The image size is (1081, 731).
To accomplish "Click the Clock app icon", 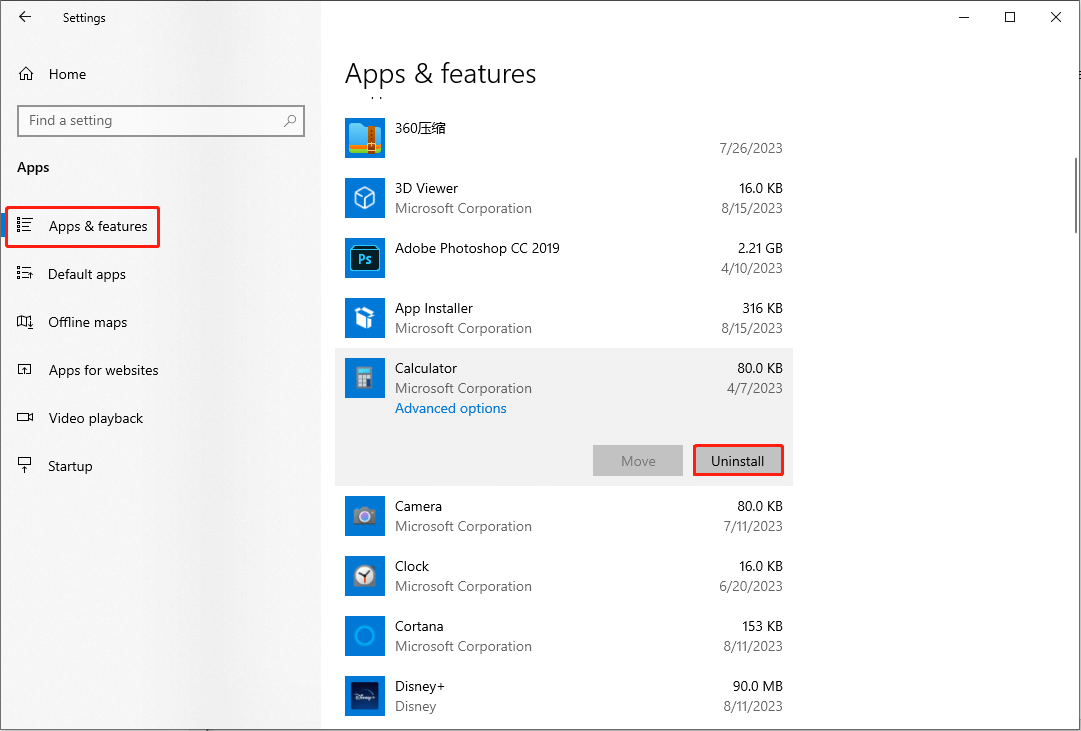I will click(x=365, y=576).
